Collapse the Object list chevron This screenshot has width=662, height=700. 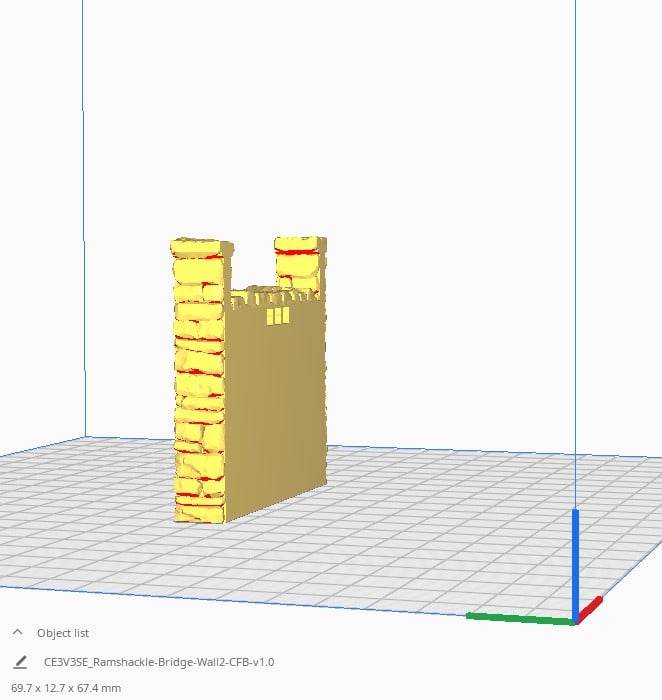click(x=17, y=632)
